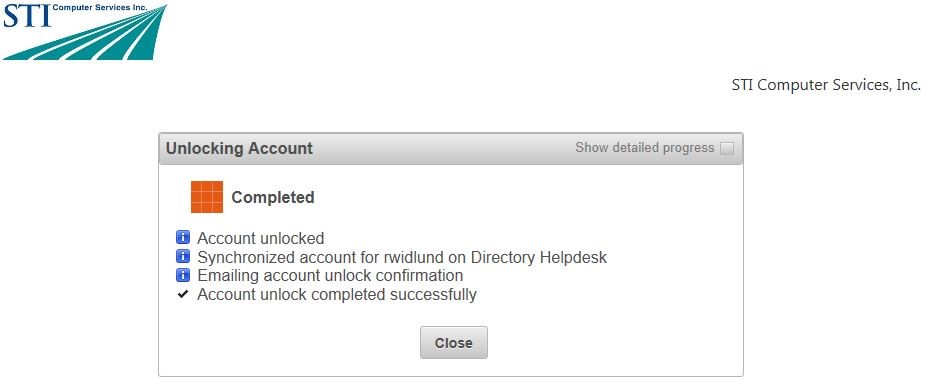Click the teal road stripes logo graphic

[89, 37]
